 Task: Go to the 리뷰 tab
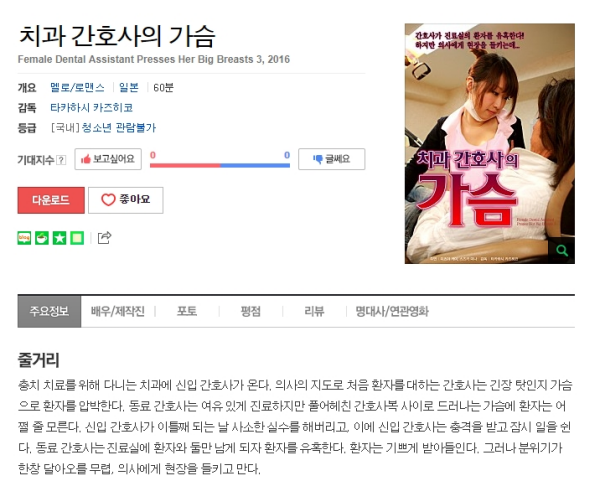pos(314,311)
